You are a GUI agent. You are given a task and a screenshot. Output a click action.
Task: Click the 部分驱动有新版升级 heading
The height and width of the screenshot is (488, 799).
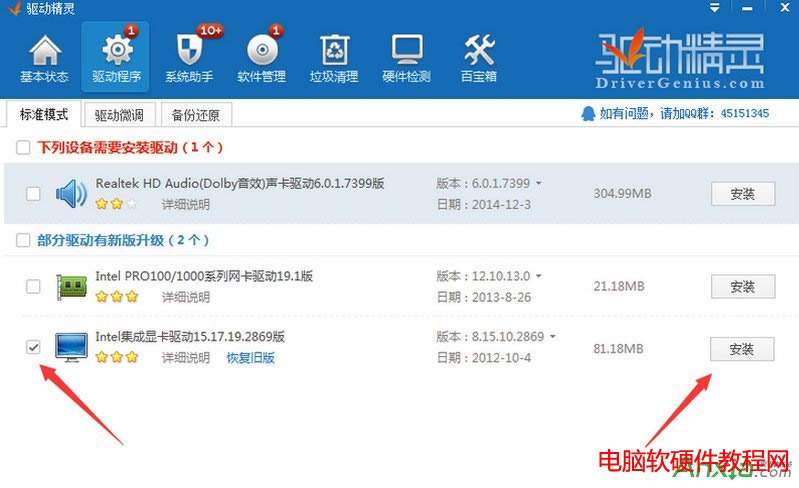coord(123,240)
